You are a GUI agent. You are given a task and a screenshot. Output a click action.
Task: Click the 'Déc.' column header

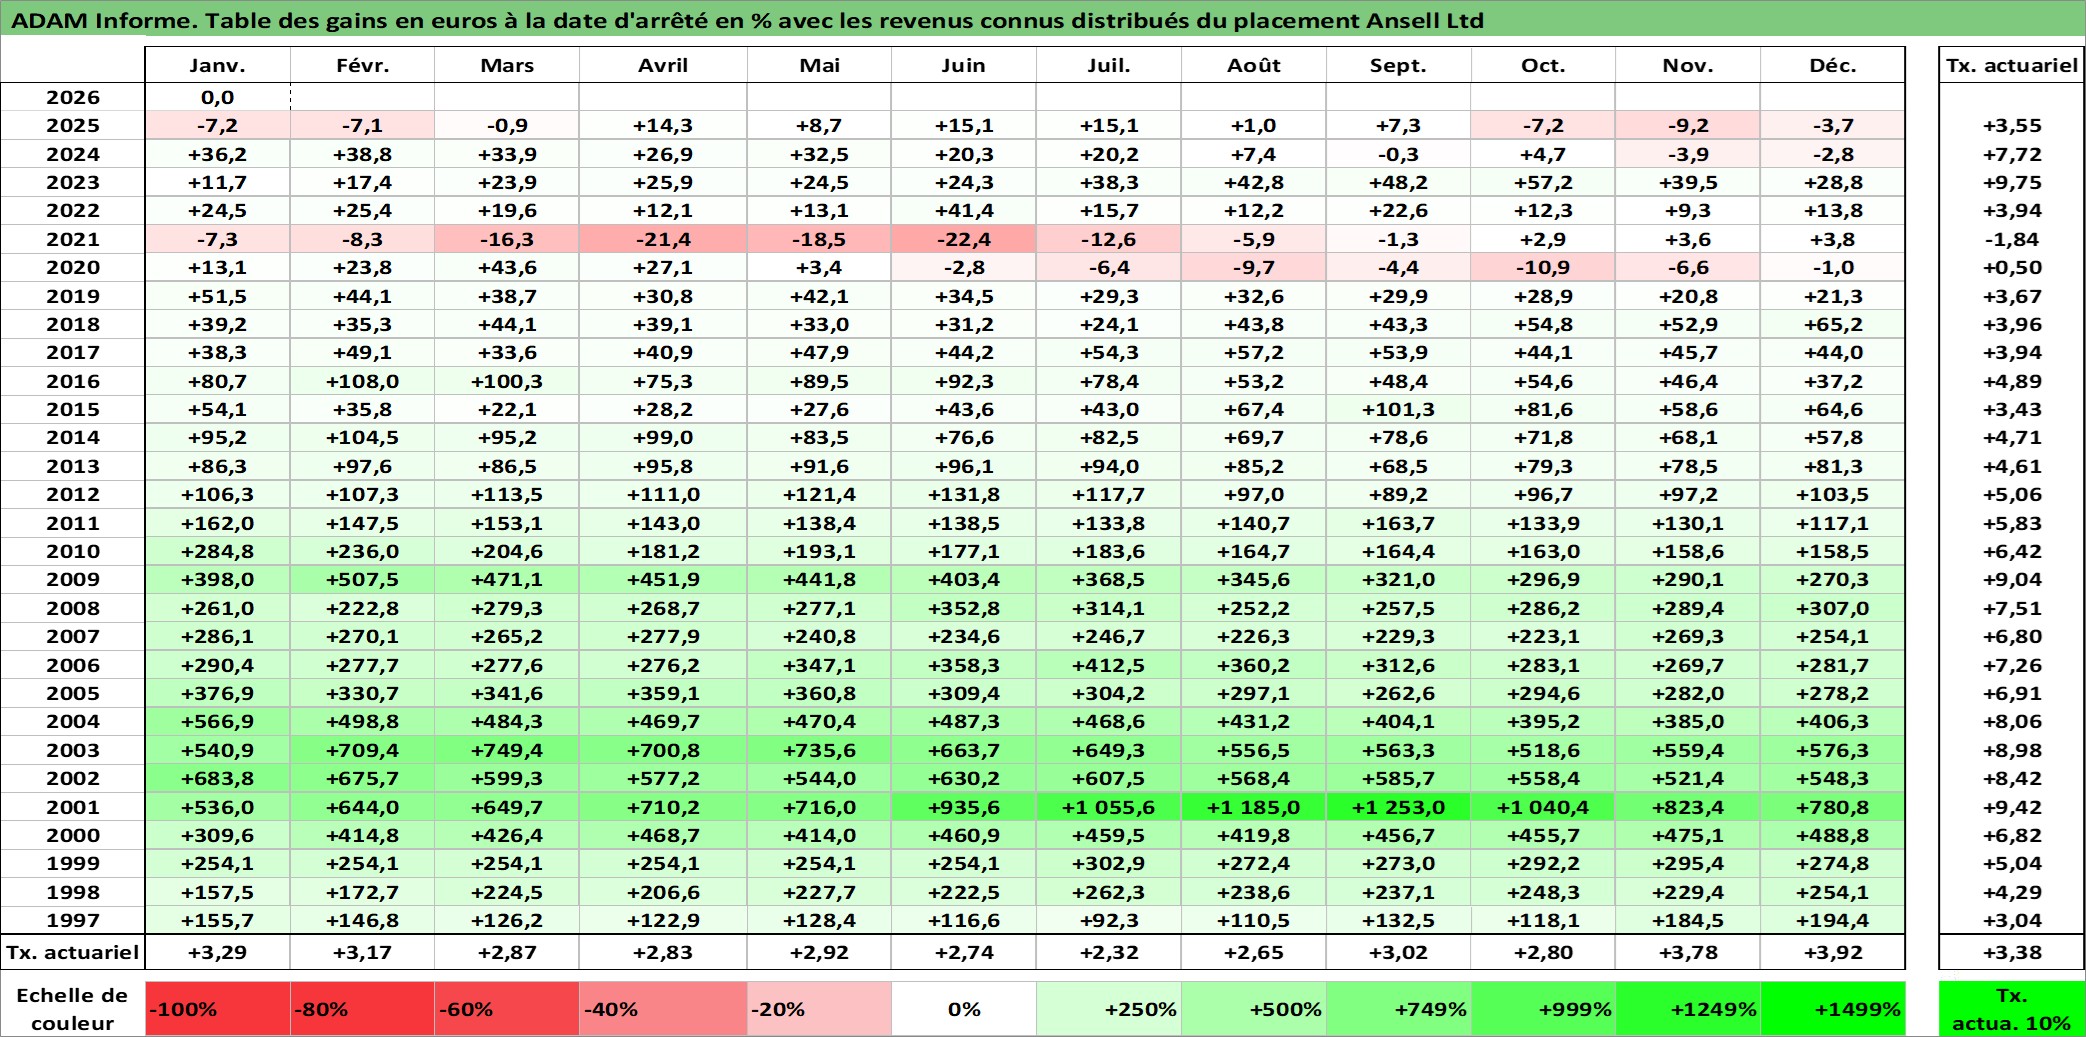coord(1833,65)
